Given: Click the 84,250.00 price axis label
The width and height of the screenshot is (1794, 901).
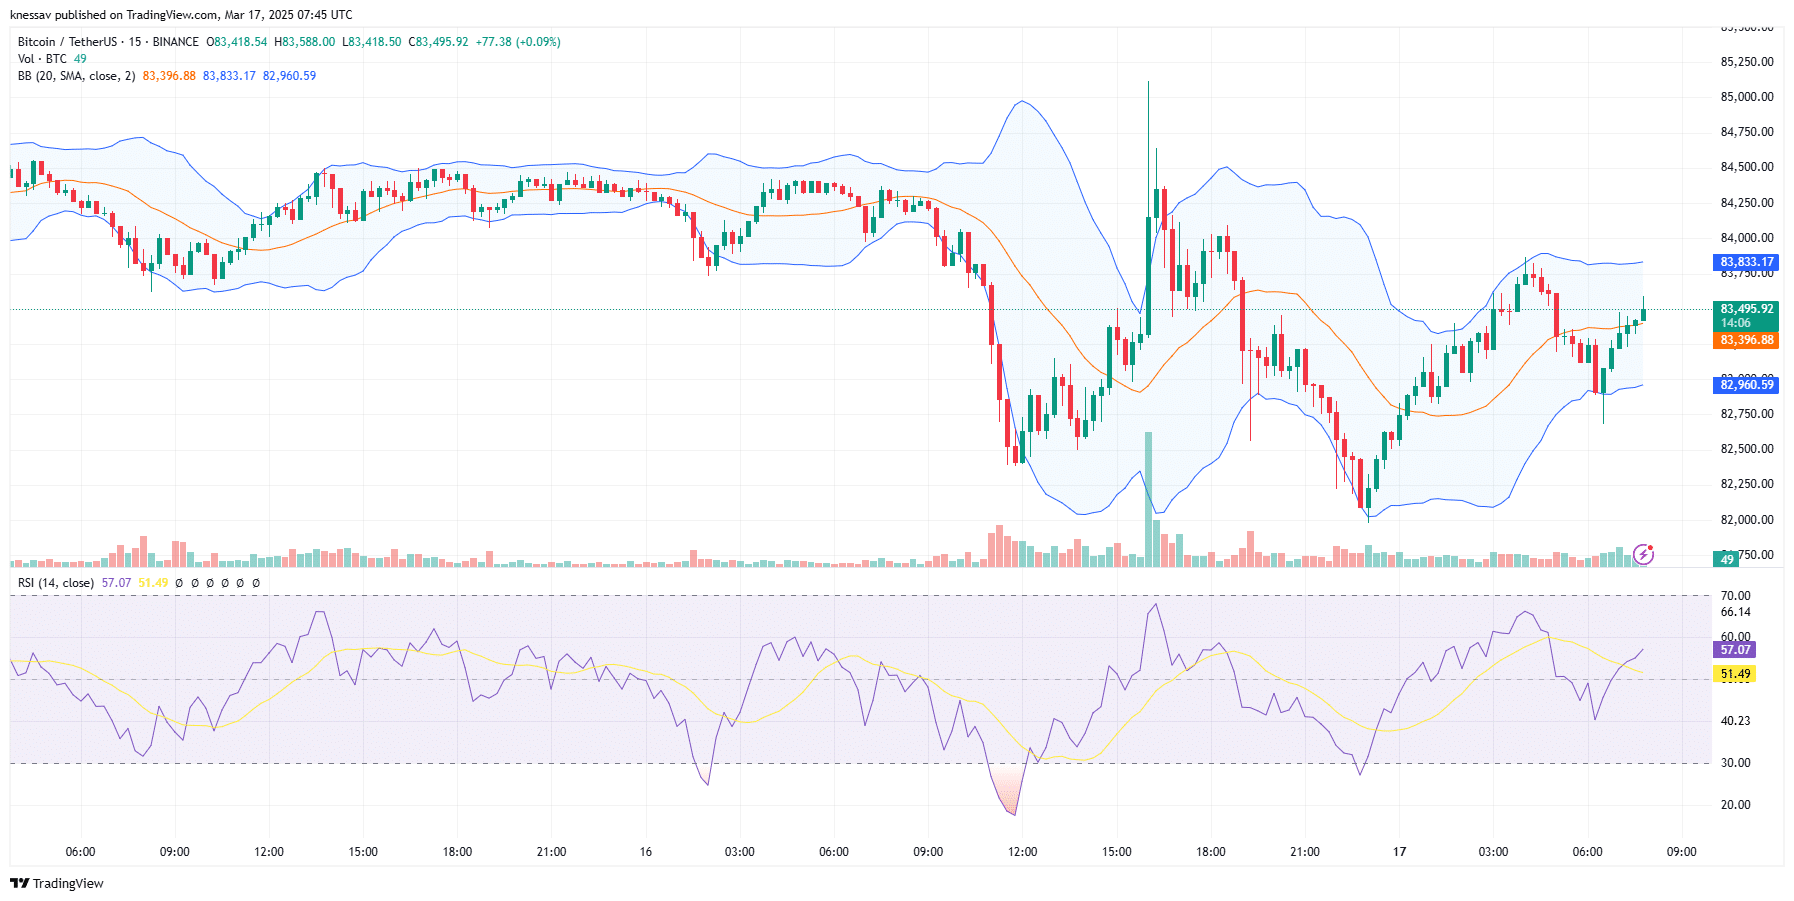Looking at the screenshot, I should pos(1747,203).
